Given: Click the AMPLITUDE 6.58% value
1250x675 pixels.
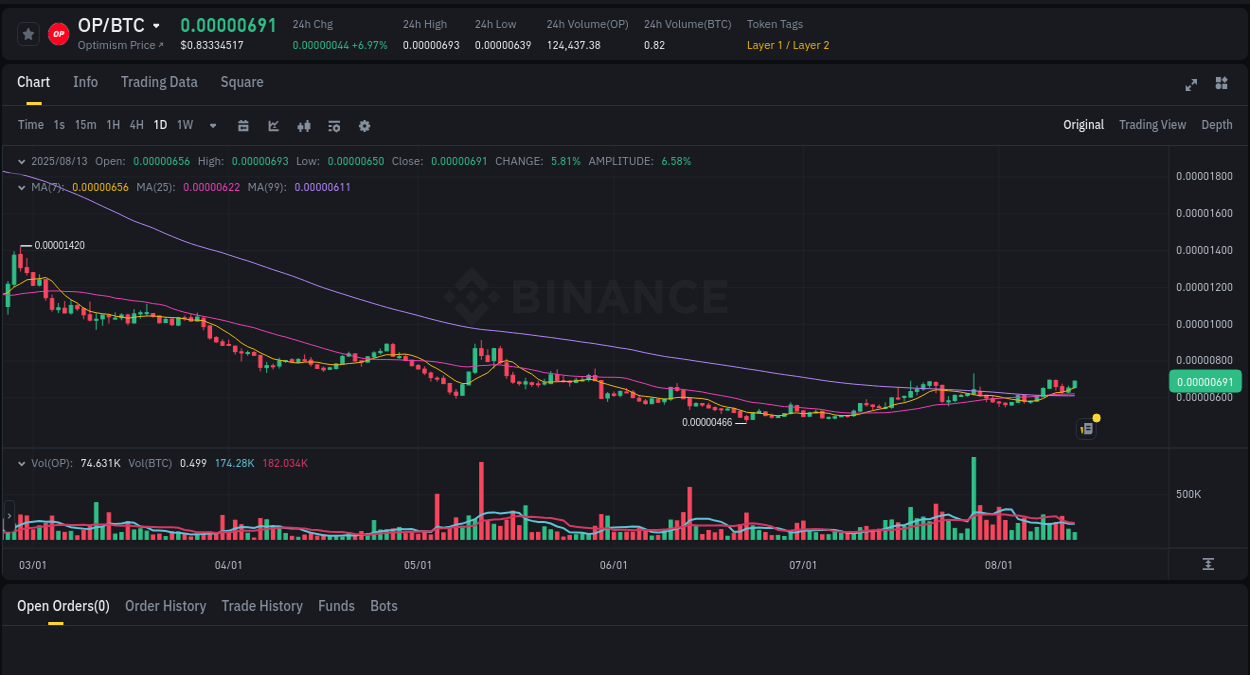Looking at the screenshot, I should point(676,161).
